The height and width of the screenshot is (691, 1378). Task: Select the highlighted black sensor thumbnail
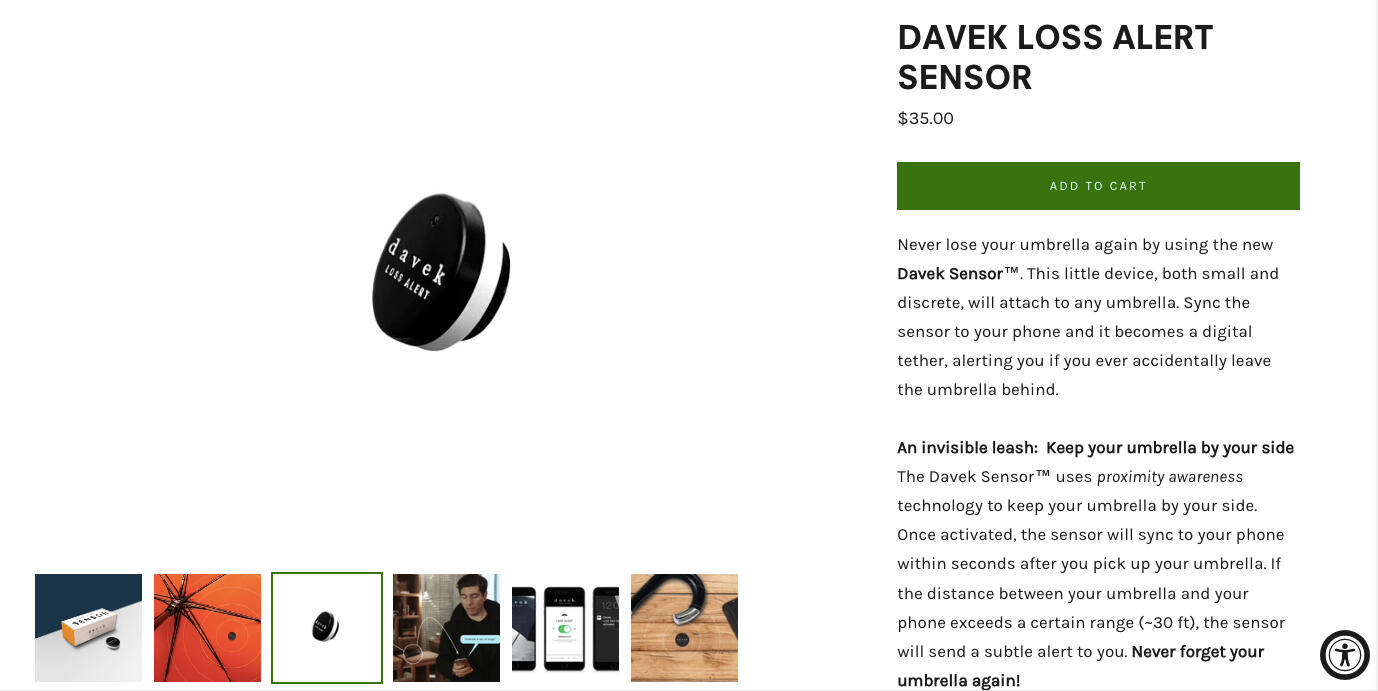coord(327,628)
